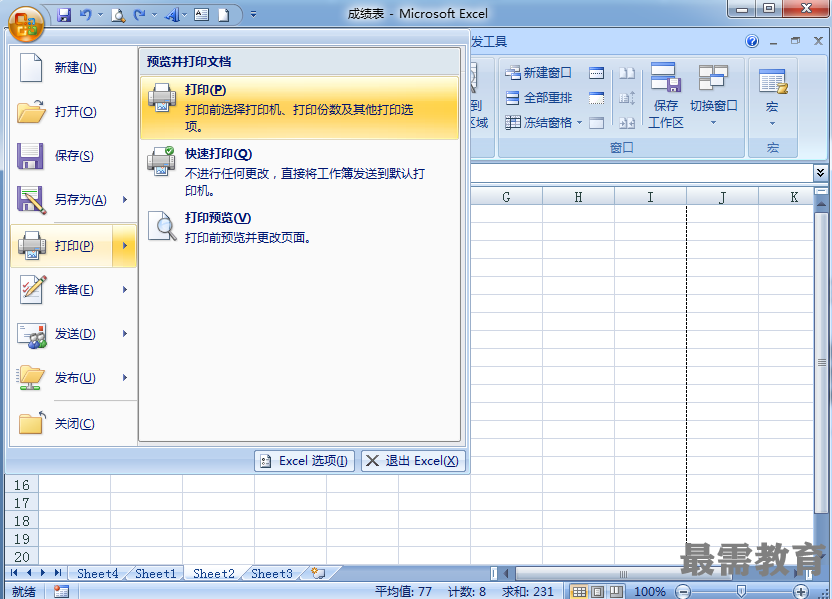Viewport: 832px width, 599px height.
Task: Click the Hide window icon beside 全部重排
Action: point(596,98)
